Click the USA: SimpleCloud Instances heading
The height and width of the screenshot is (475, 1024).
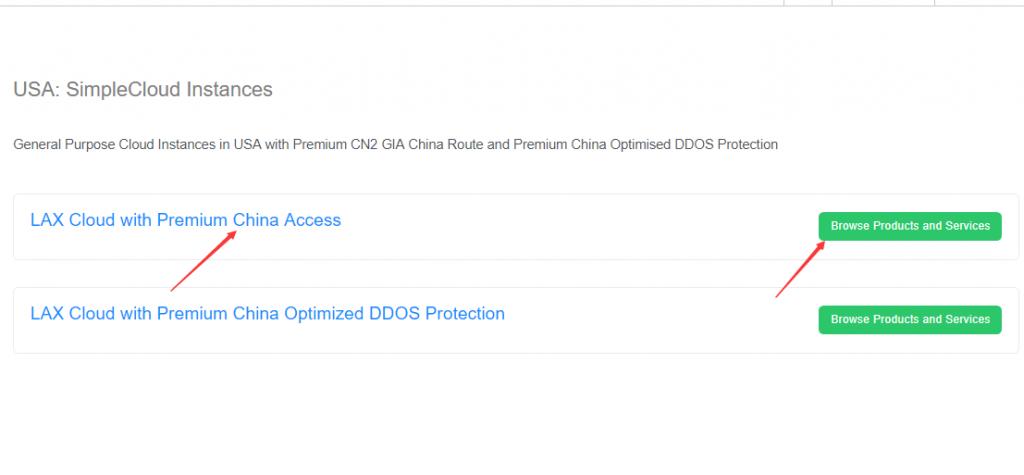click(x=142, y=90)
